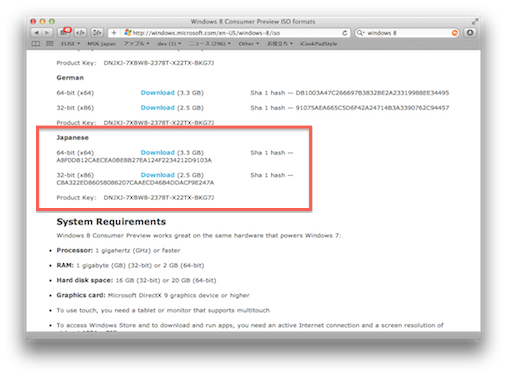507x376 pixels.
Task: Expand the ELISE bookmarks folder
Action: (71, 44)
